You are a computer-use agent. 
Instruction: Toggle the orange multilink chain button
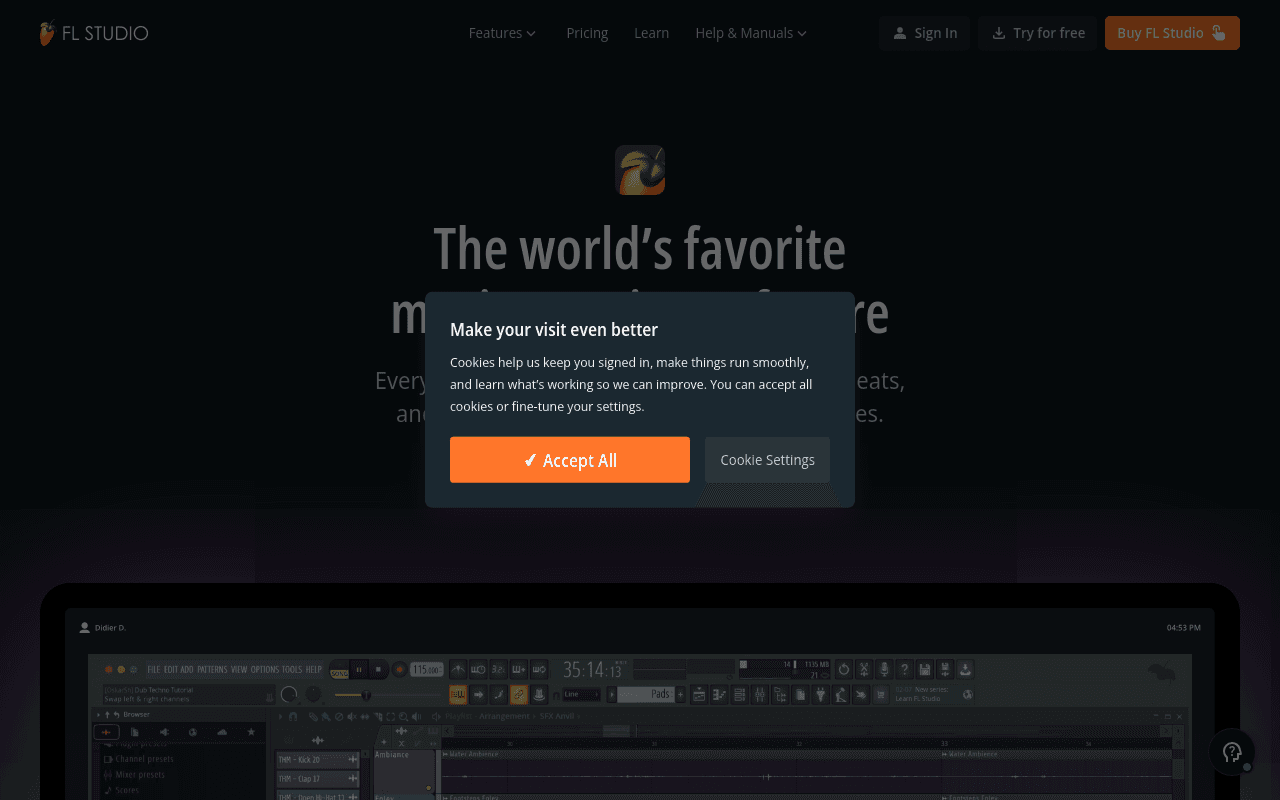click(518, 694)
